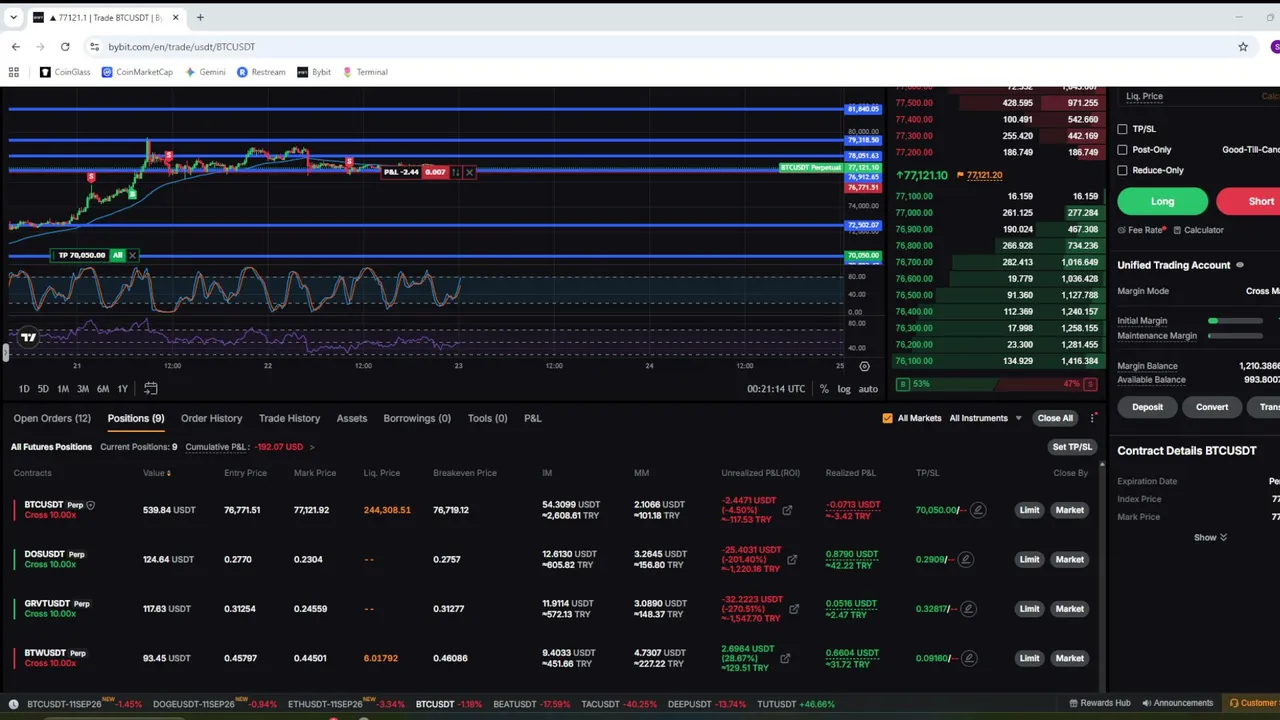This screenshot has height=720, width=1280.
Task: Open the All Instruments dropdown
Action: [x=985, y=418]
